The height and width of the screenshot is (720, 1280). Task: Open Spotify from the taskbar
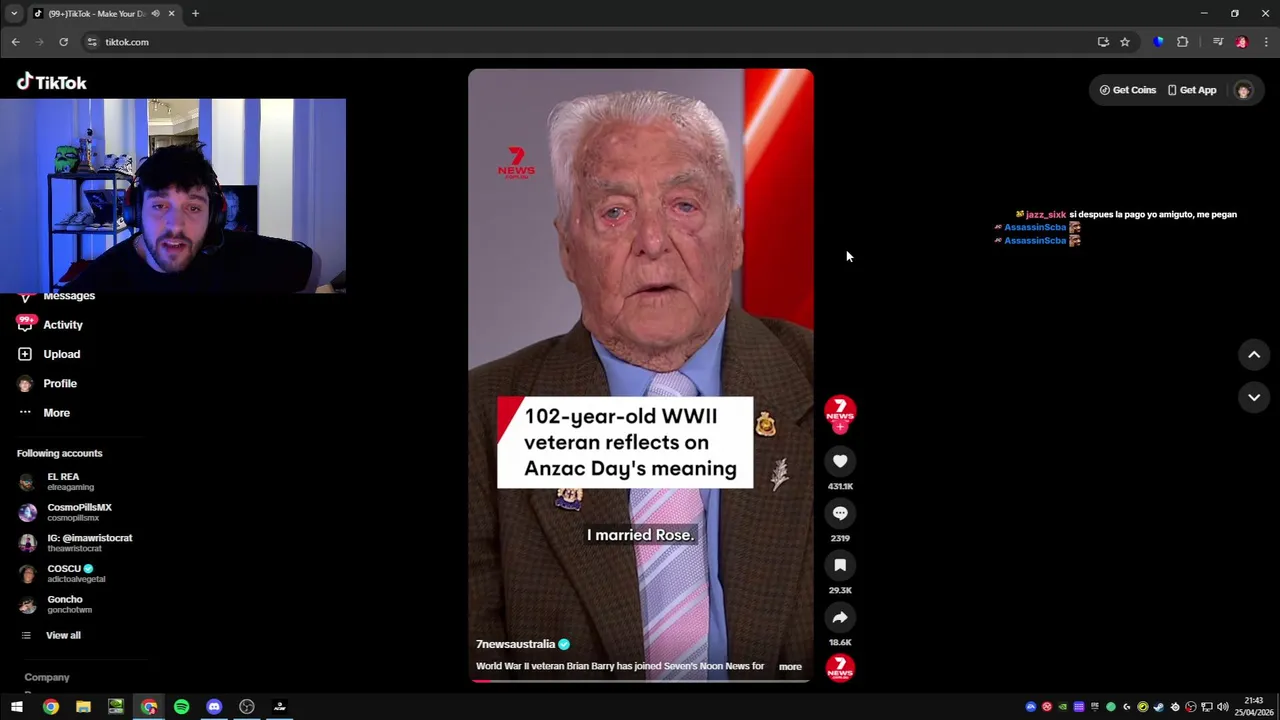point(181,707)
